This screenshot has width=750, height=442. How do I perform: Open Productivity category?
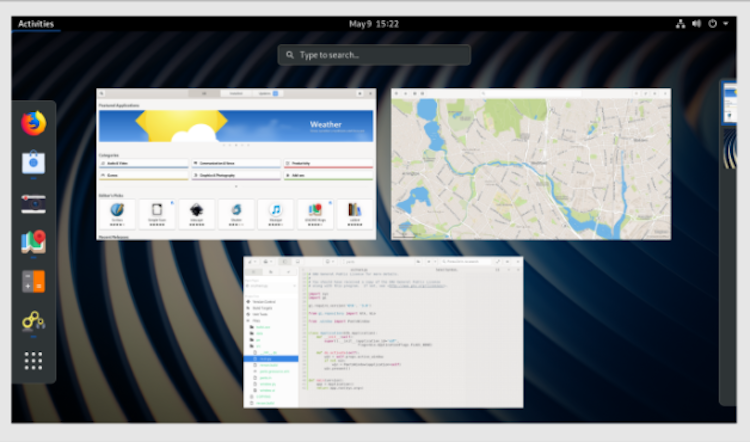click(x=328, y=164)
